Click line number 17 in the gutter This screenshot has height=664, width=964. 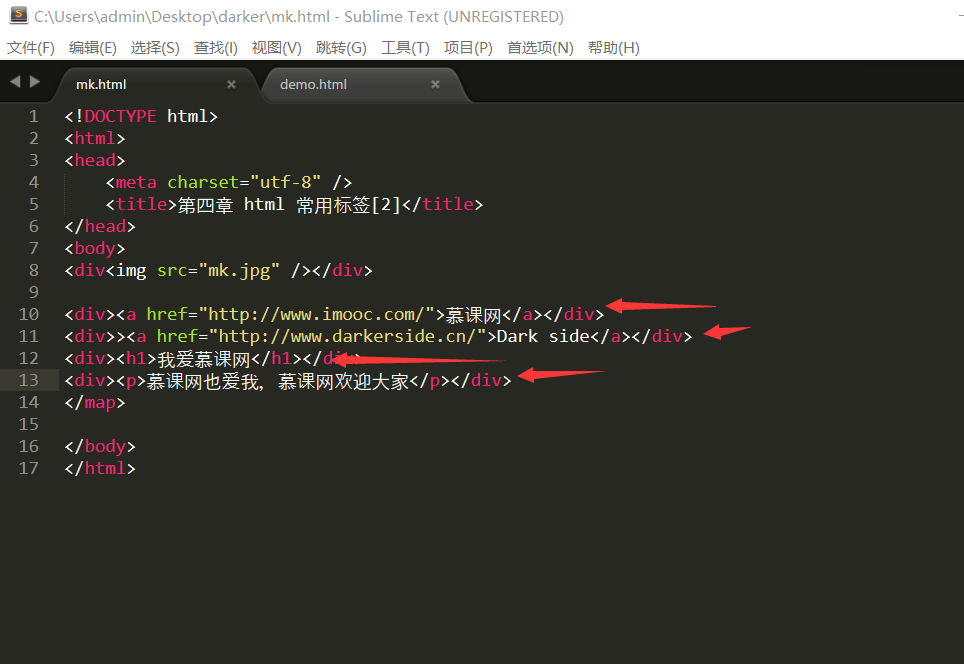tap(29, 468)
